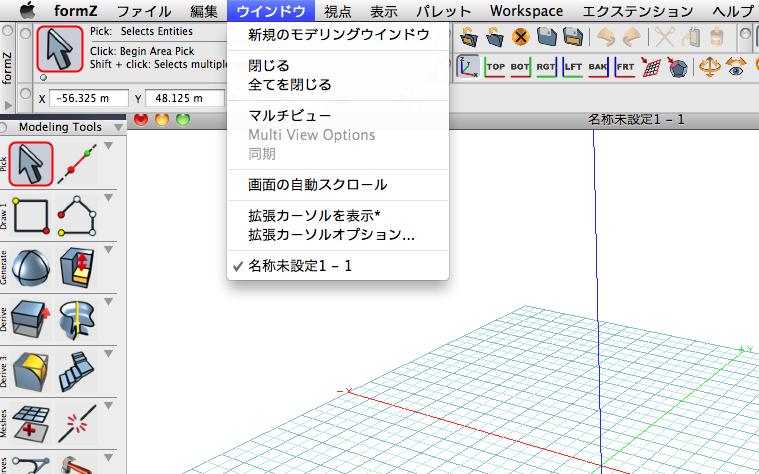The width and height of the screenshot is (759, 474).
Task: Click the X coordinate input field
Action: 89,98
